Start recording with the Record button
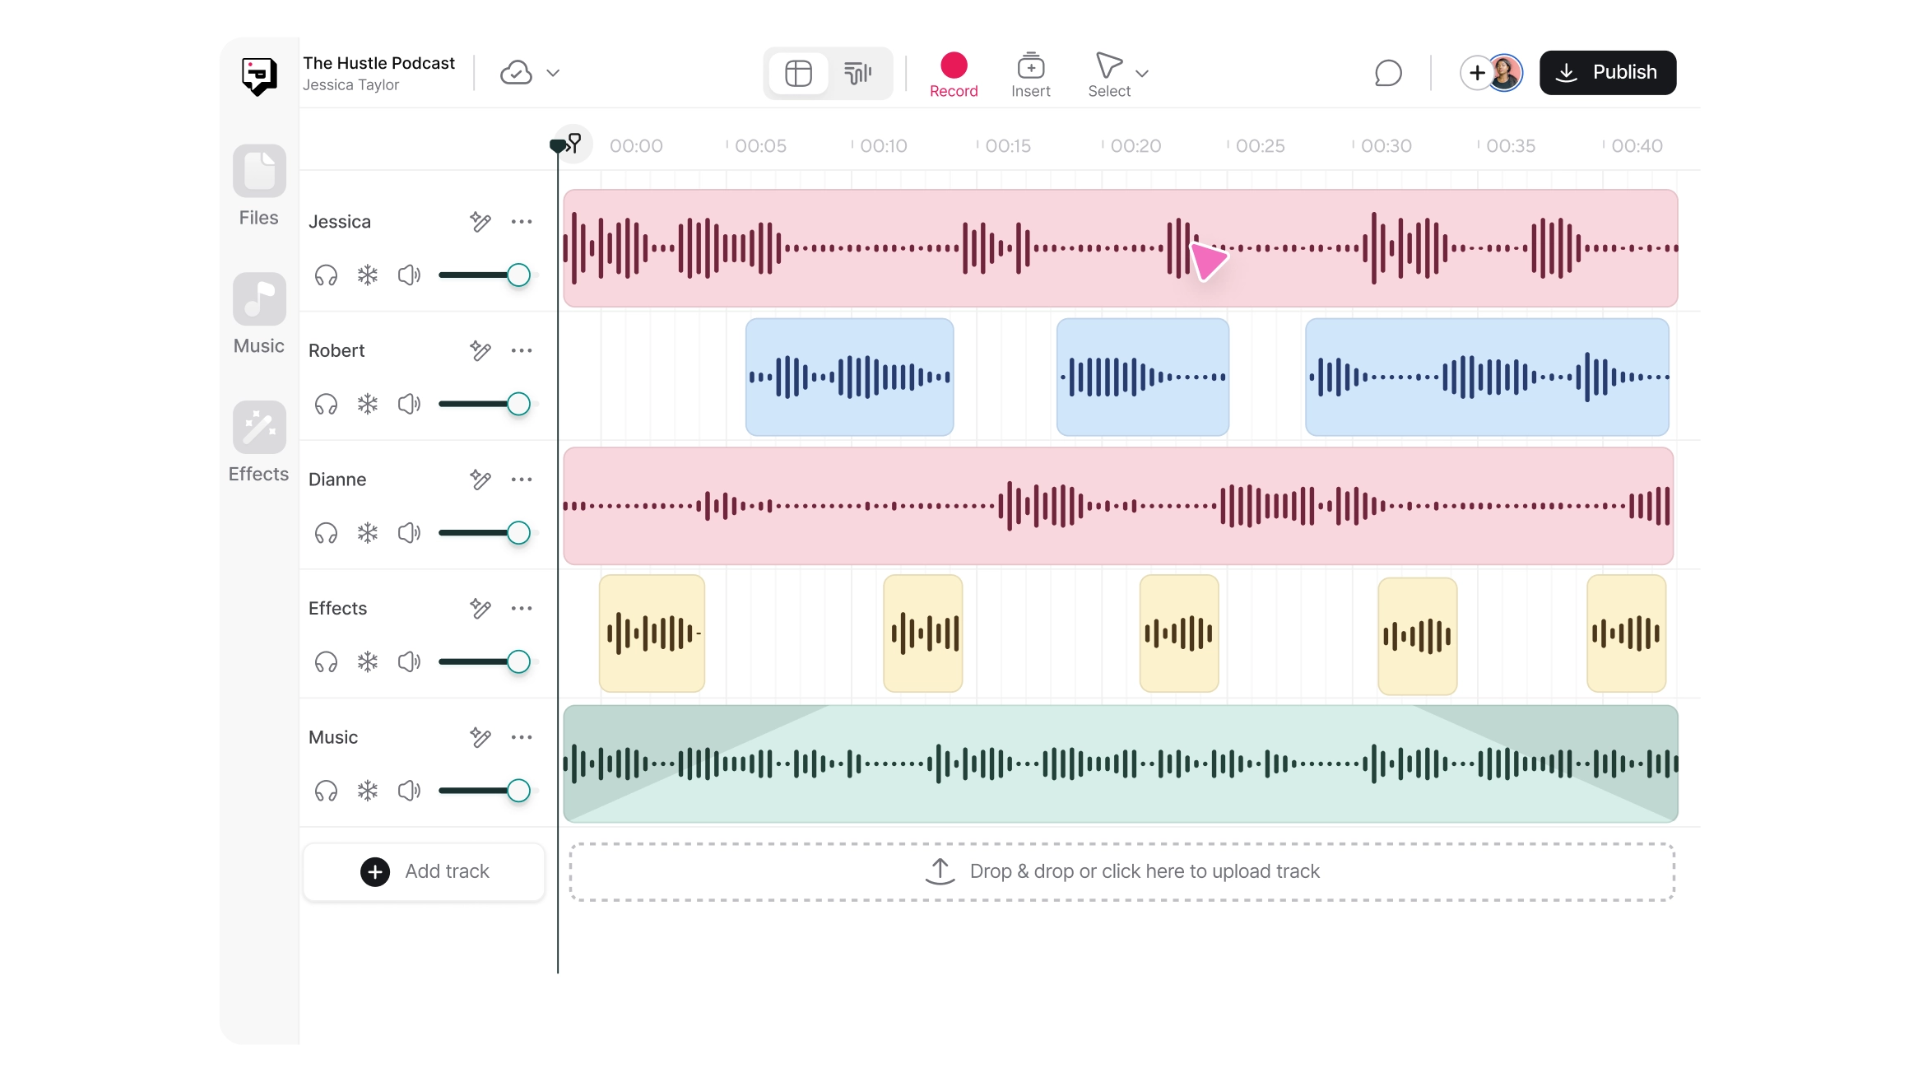This screenshot has width=1920, height=1080. click(x=954, y=75)
